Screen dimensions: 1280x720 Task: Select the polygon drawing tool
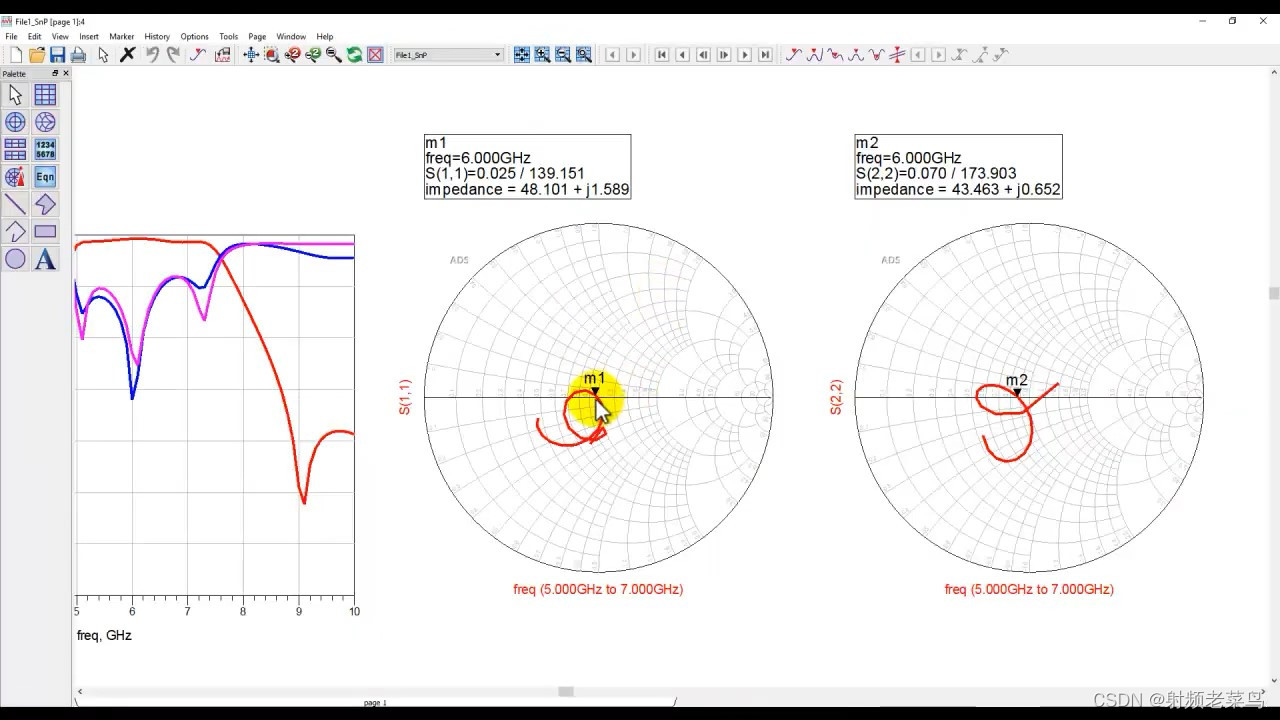(x=45, y=204)
